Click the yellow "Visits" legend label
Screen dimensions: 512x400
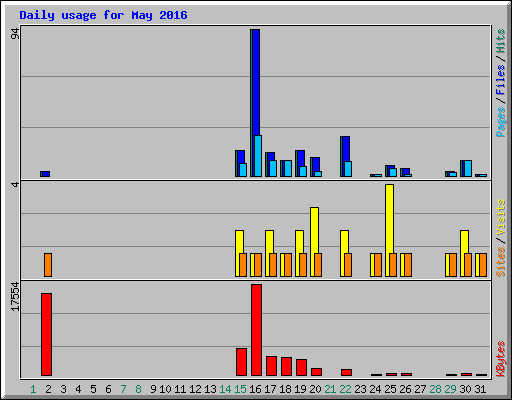(x=500, y=217)
